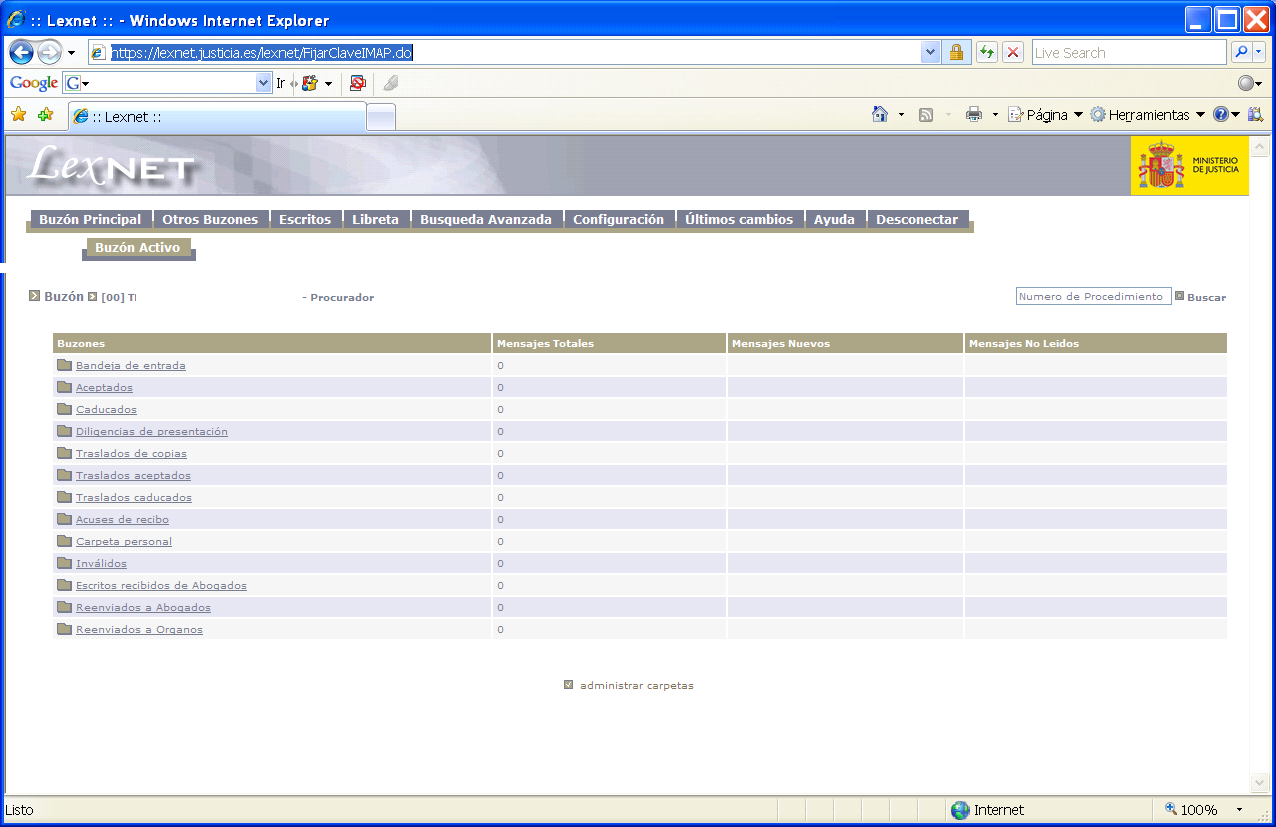Viewport: 1276px width, 827px height.
Task: Click the security padlock icon
Action: pyautogui.click(x=956, y=53)
